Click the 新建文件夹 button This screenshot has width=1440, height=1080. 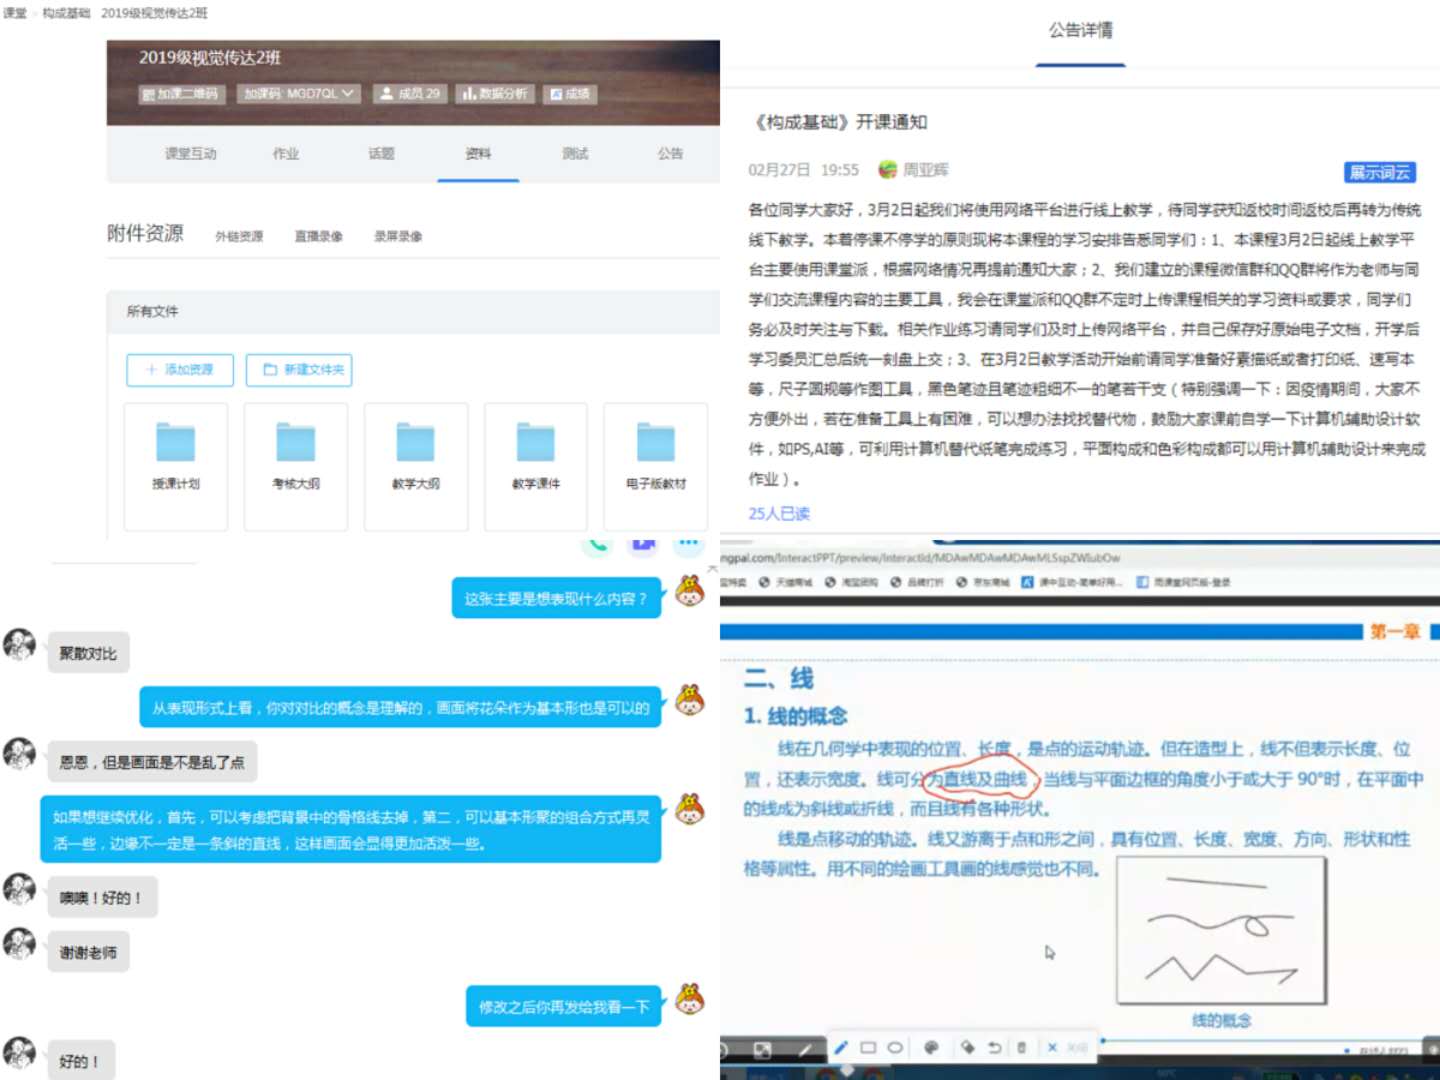[x=298, y=370]
